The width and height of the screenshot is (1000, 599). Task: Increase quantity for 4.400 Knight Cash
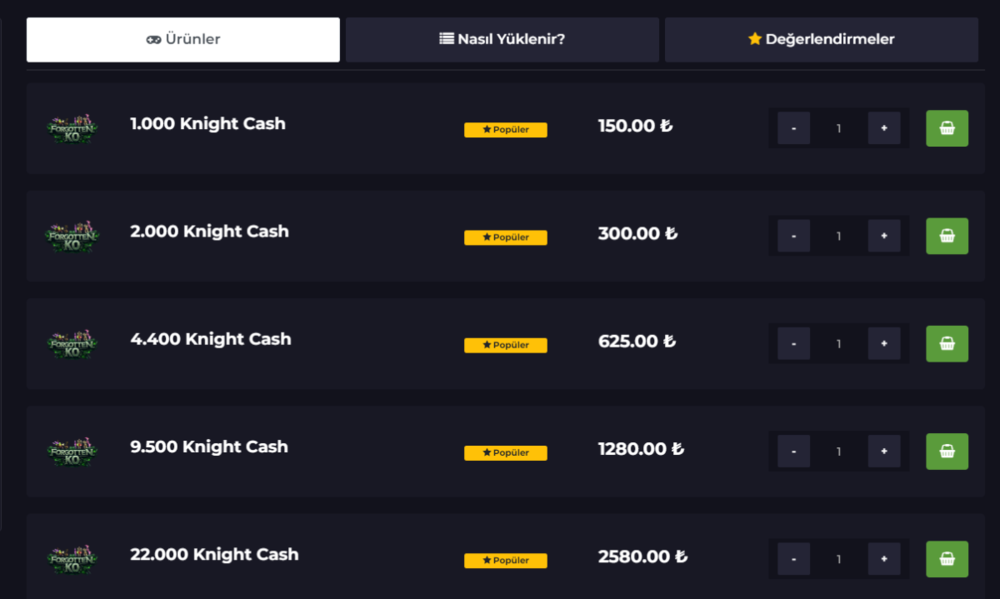(x=884, y=344)
